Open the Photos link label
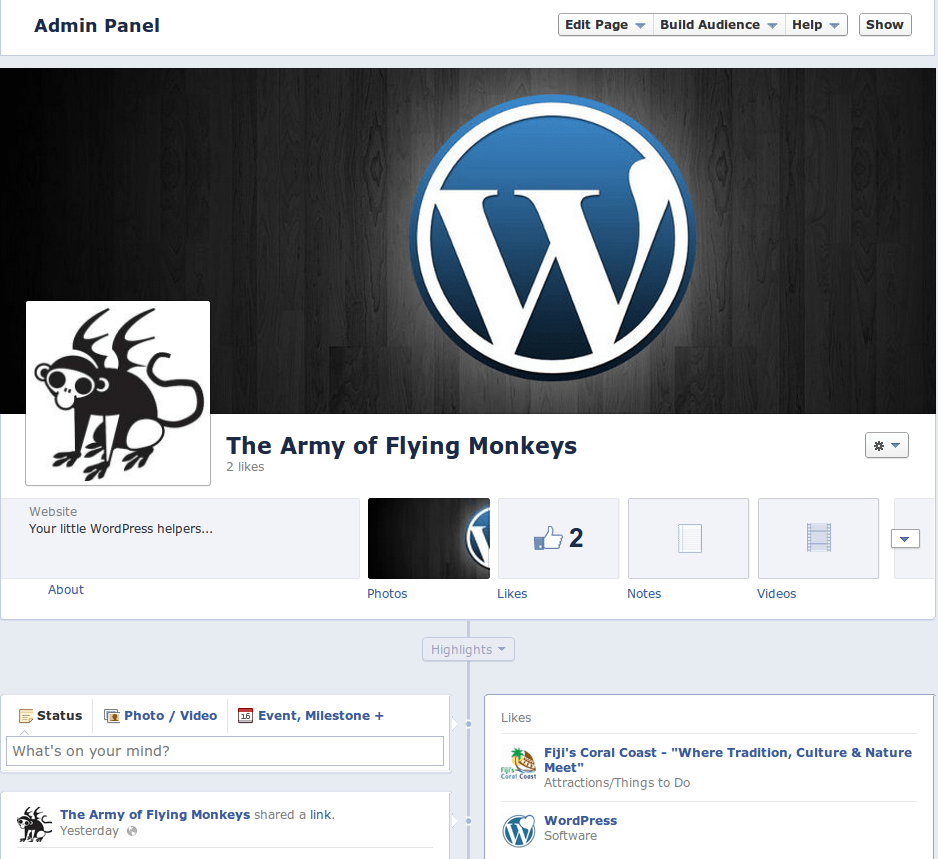The image size is (938, 859). [387, 593]
